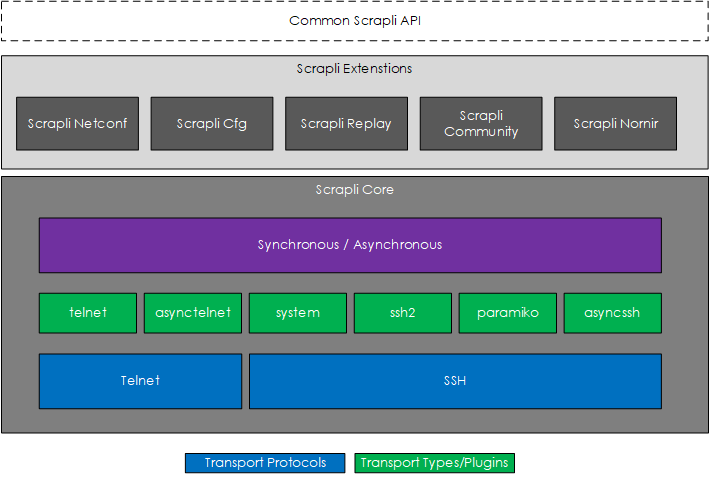Click the blue Transport Protocols legend swatch
This screenshot has width=710, height=477.
pyautogui.click(x=265, y=463)
